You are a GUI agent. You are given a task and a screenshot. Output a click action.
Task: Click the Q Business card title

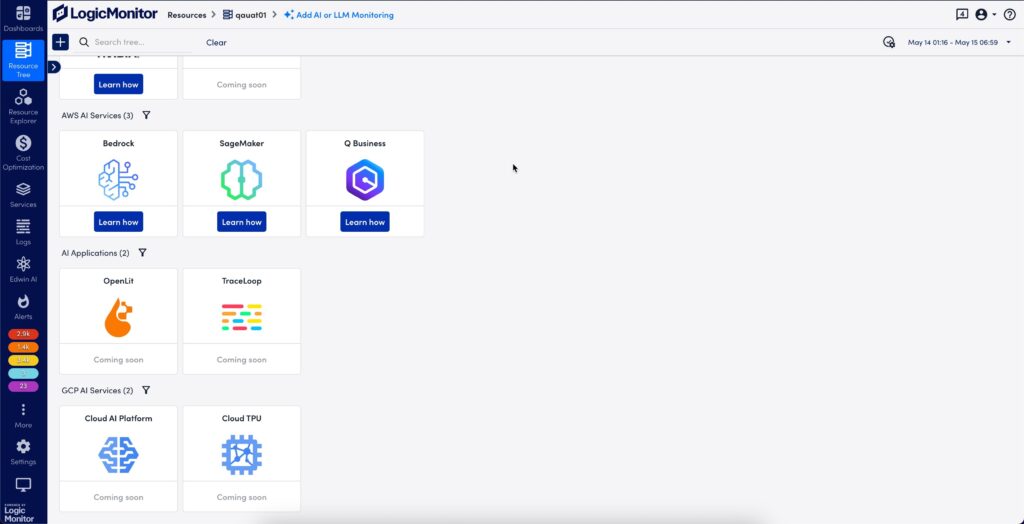[x=365, y=143]
